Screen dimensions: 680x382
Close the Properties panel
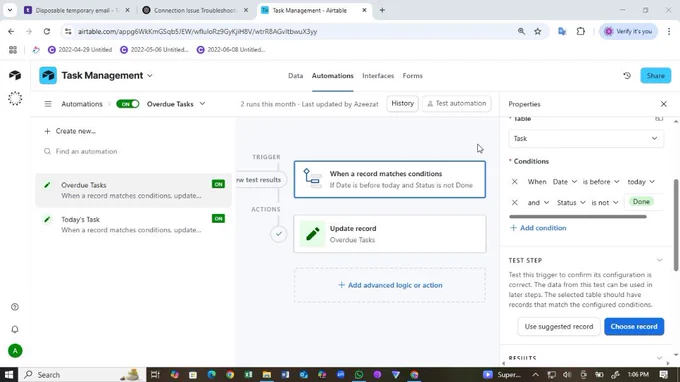tap(664, 104)
